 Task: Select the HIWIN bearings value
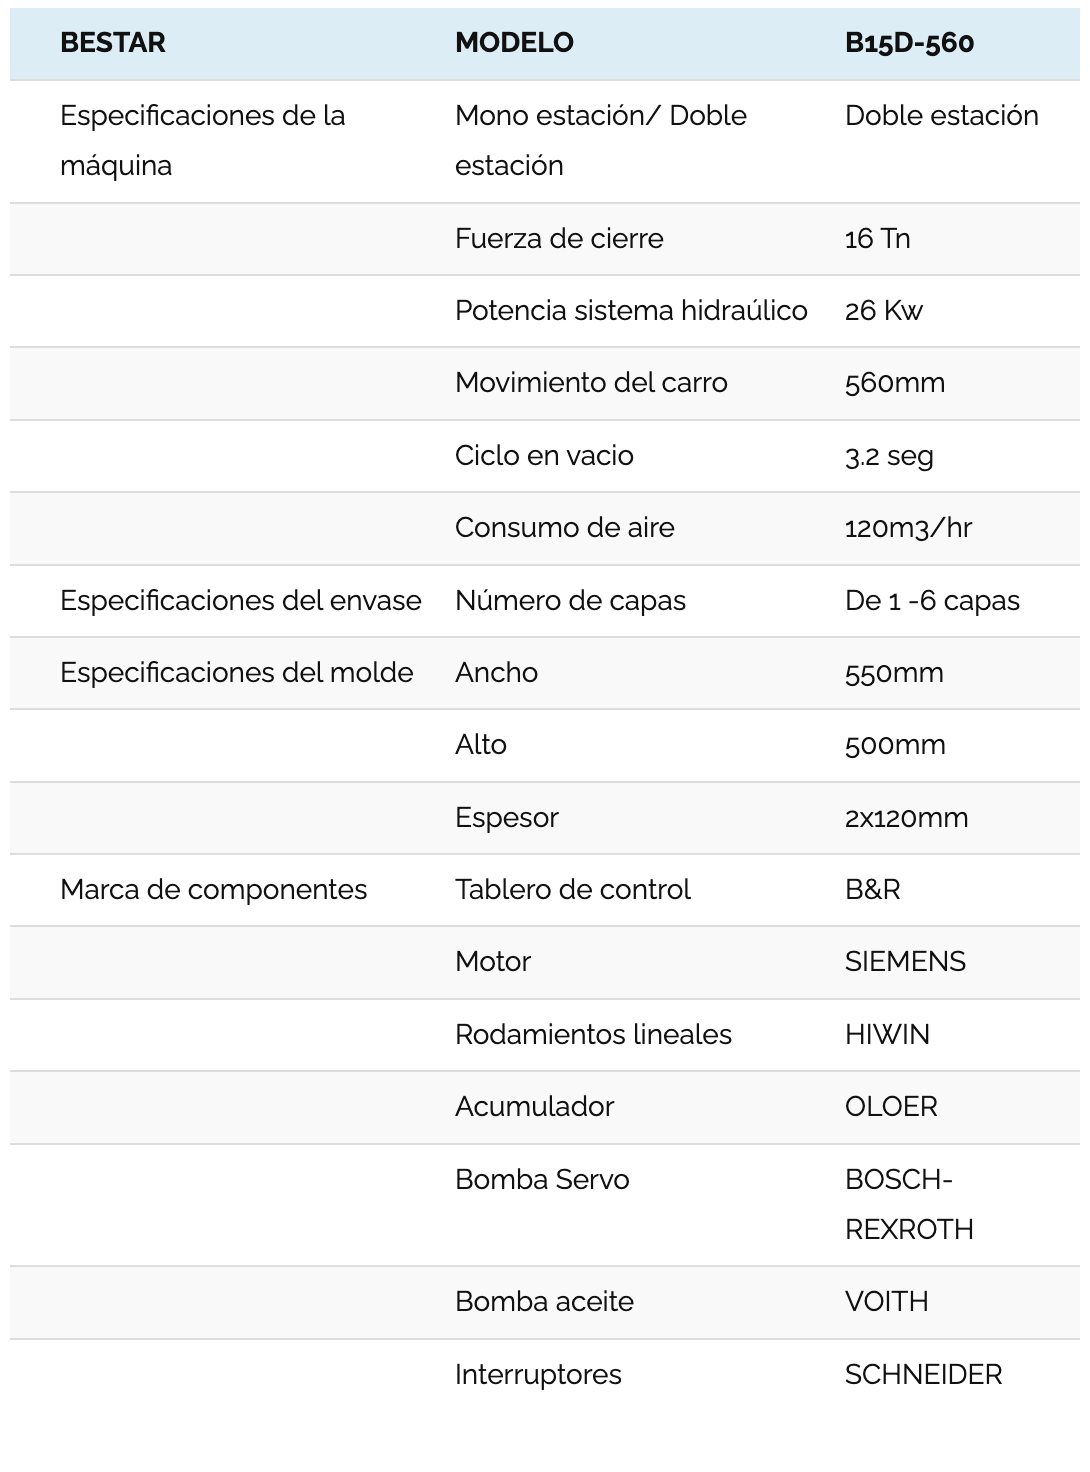887,1035
